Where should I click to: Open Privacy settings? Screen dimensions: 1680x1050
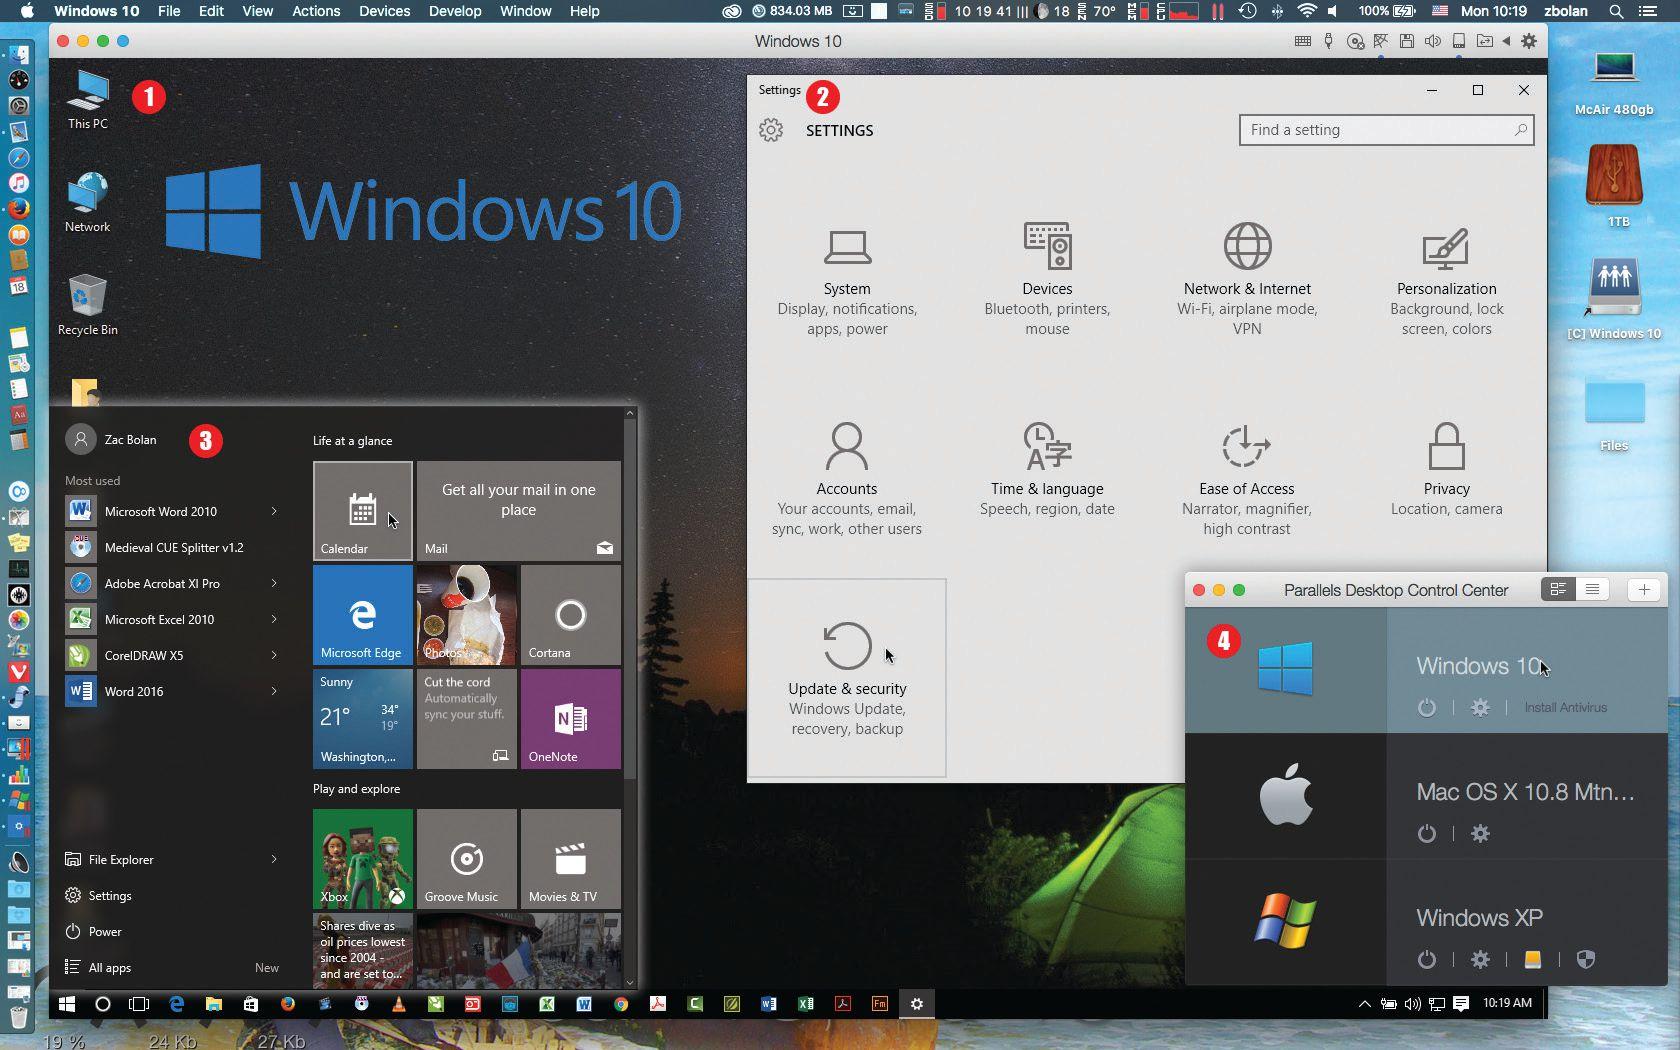pos(1446,470)
